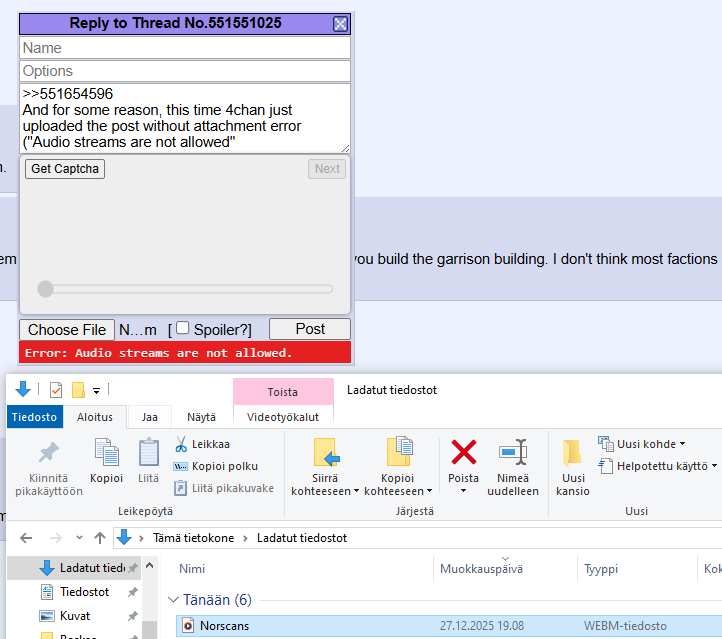Click the Nimeä uudelleen rename icon
Image resolution: width=722 pixels, height=639 pixels.
coord(513,452)
